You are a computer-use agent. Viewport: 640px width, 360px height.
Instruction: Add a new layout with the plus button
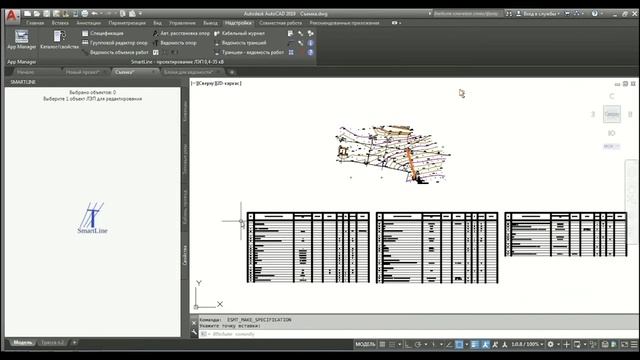click(x=74, y=342)
